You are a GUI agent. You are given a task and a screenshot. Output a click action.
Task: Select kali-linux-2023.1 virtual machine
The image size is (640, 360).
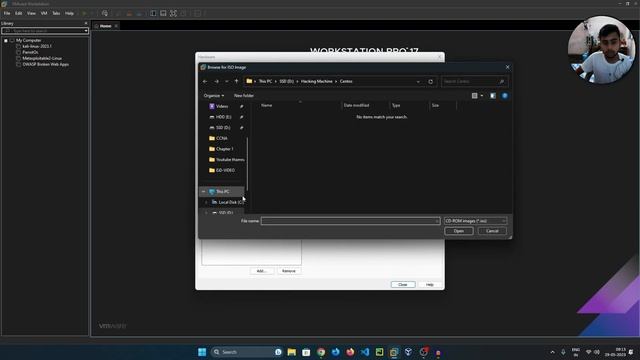37,47
